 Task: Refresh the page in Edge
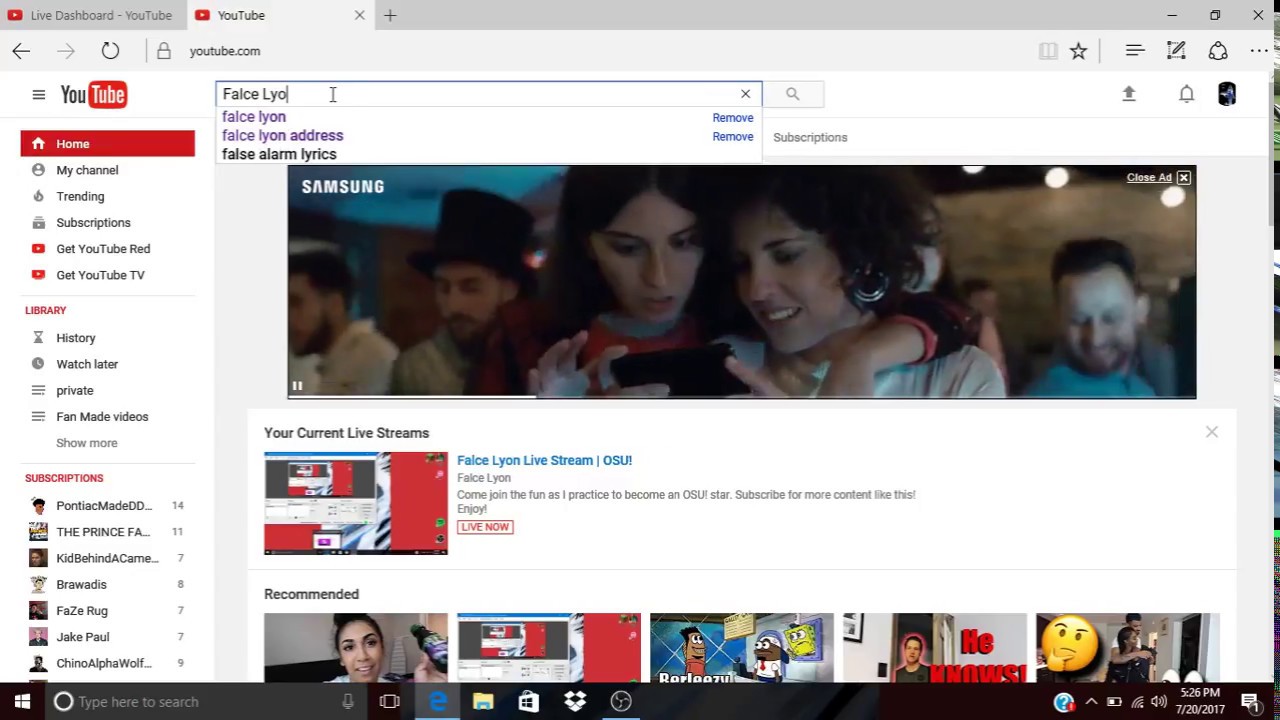tap(110, 51)
